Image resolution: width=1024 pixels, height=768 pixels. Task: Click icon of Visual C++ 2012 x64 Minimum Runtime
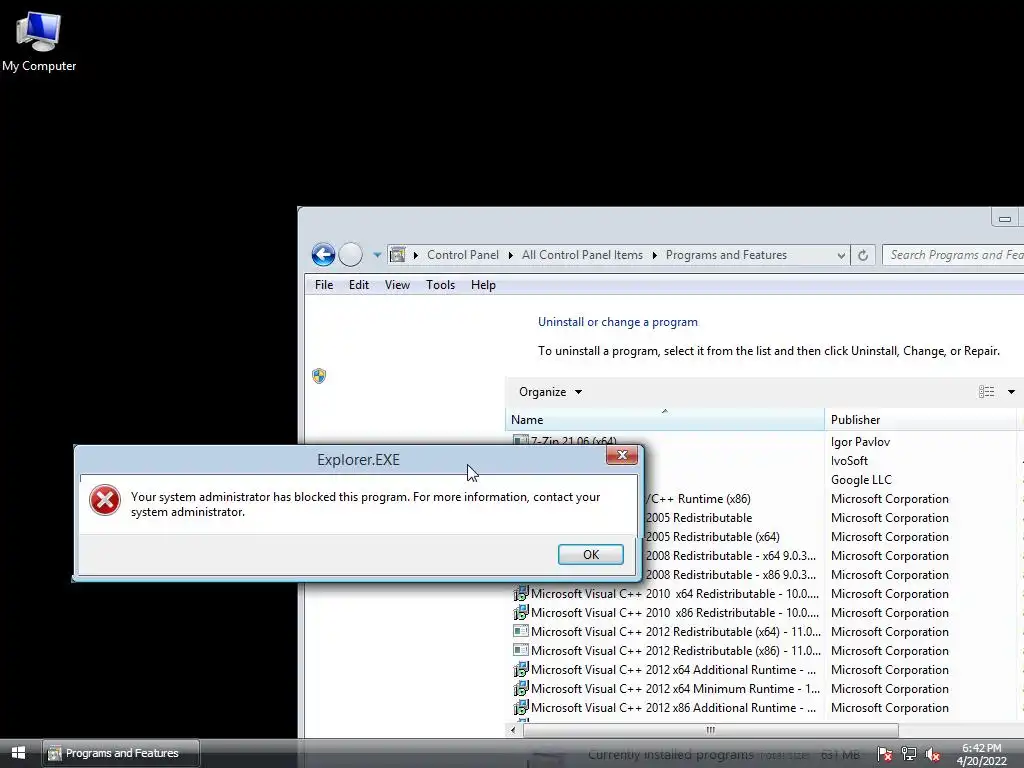pos(520,688)
